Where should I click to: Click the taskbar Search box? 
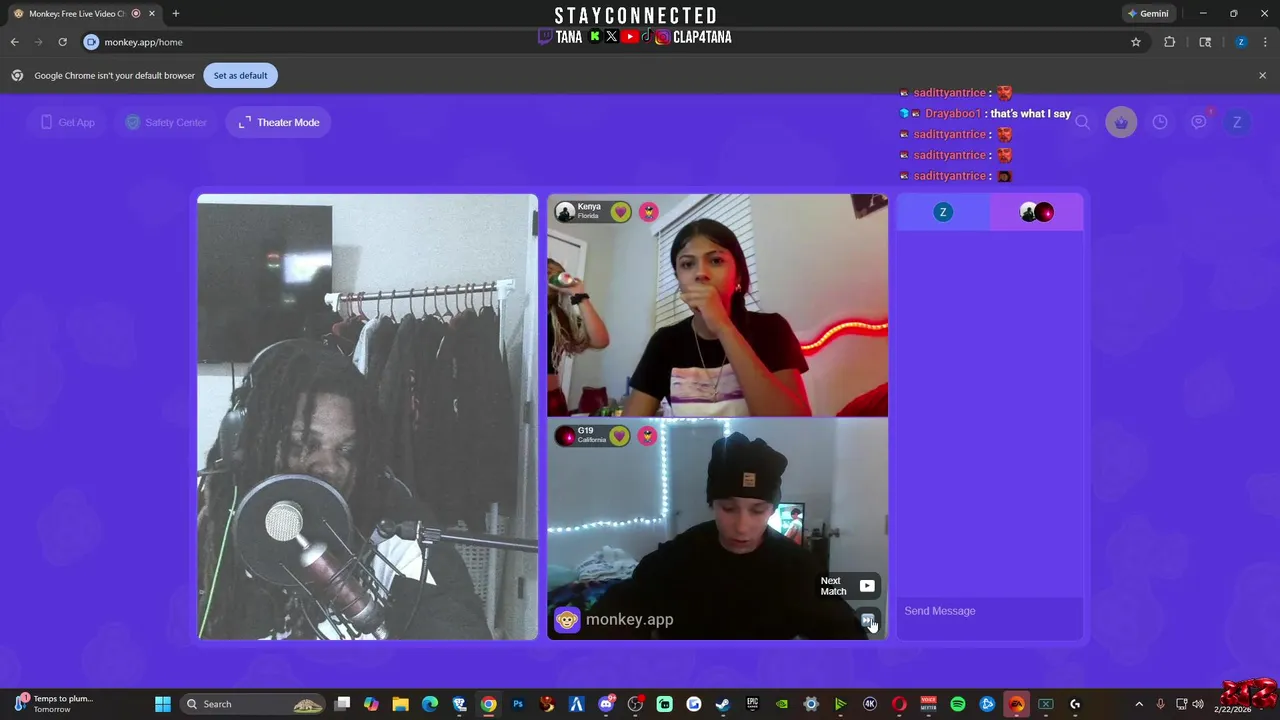tap(254, 704)
